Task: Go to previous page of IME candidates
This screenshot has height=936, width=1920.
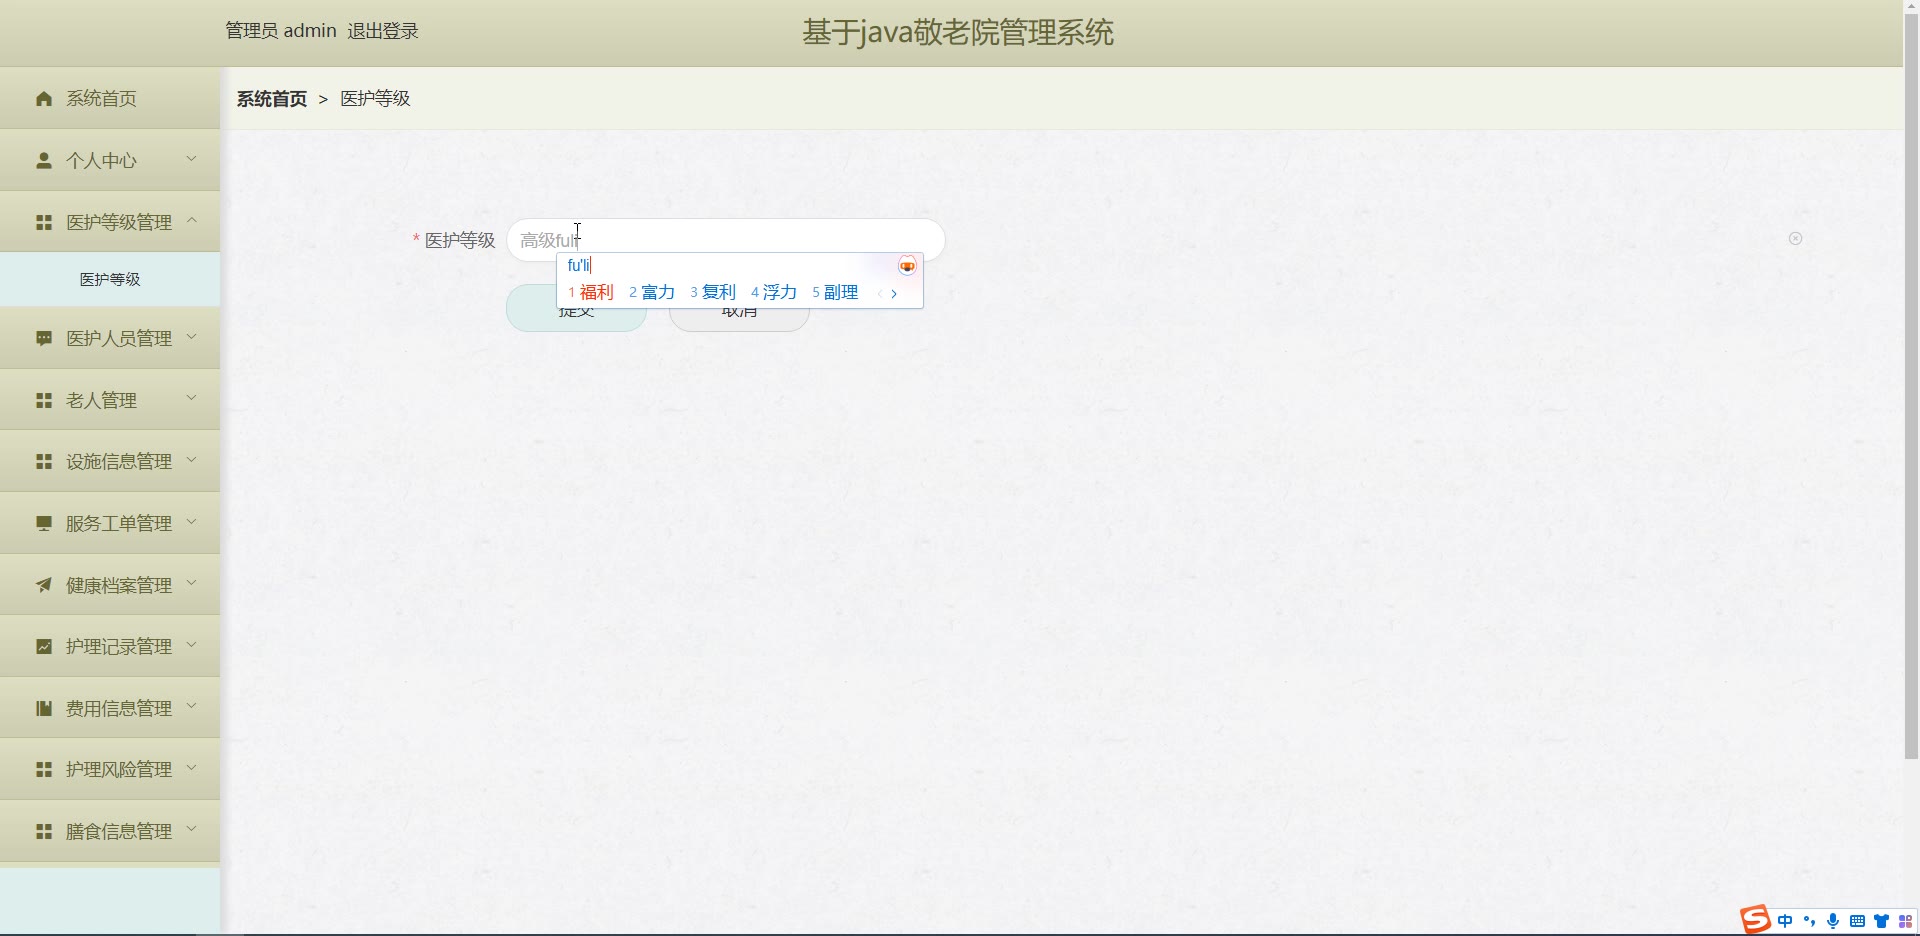Action: tap(879, 293)
